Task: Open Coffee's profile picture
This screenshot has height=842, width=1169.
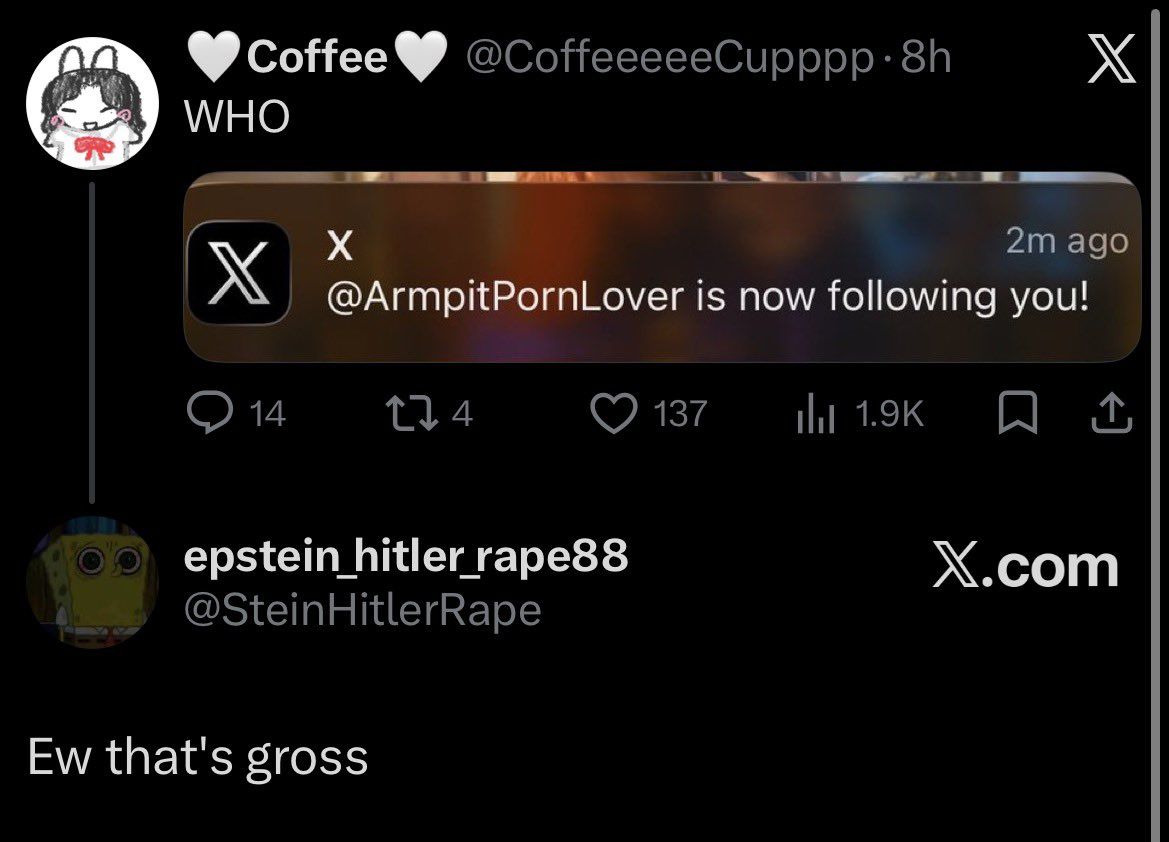Action: click(92, 95)
